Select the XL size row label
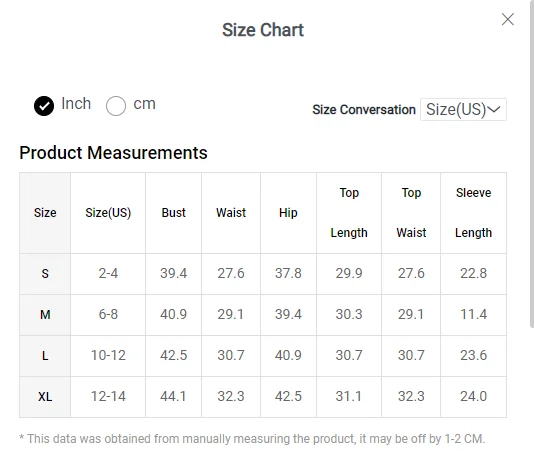 45,397
